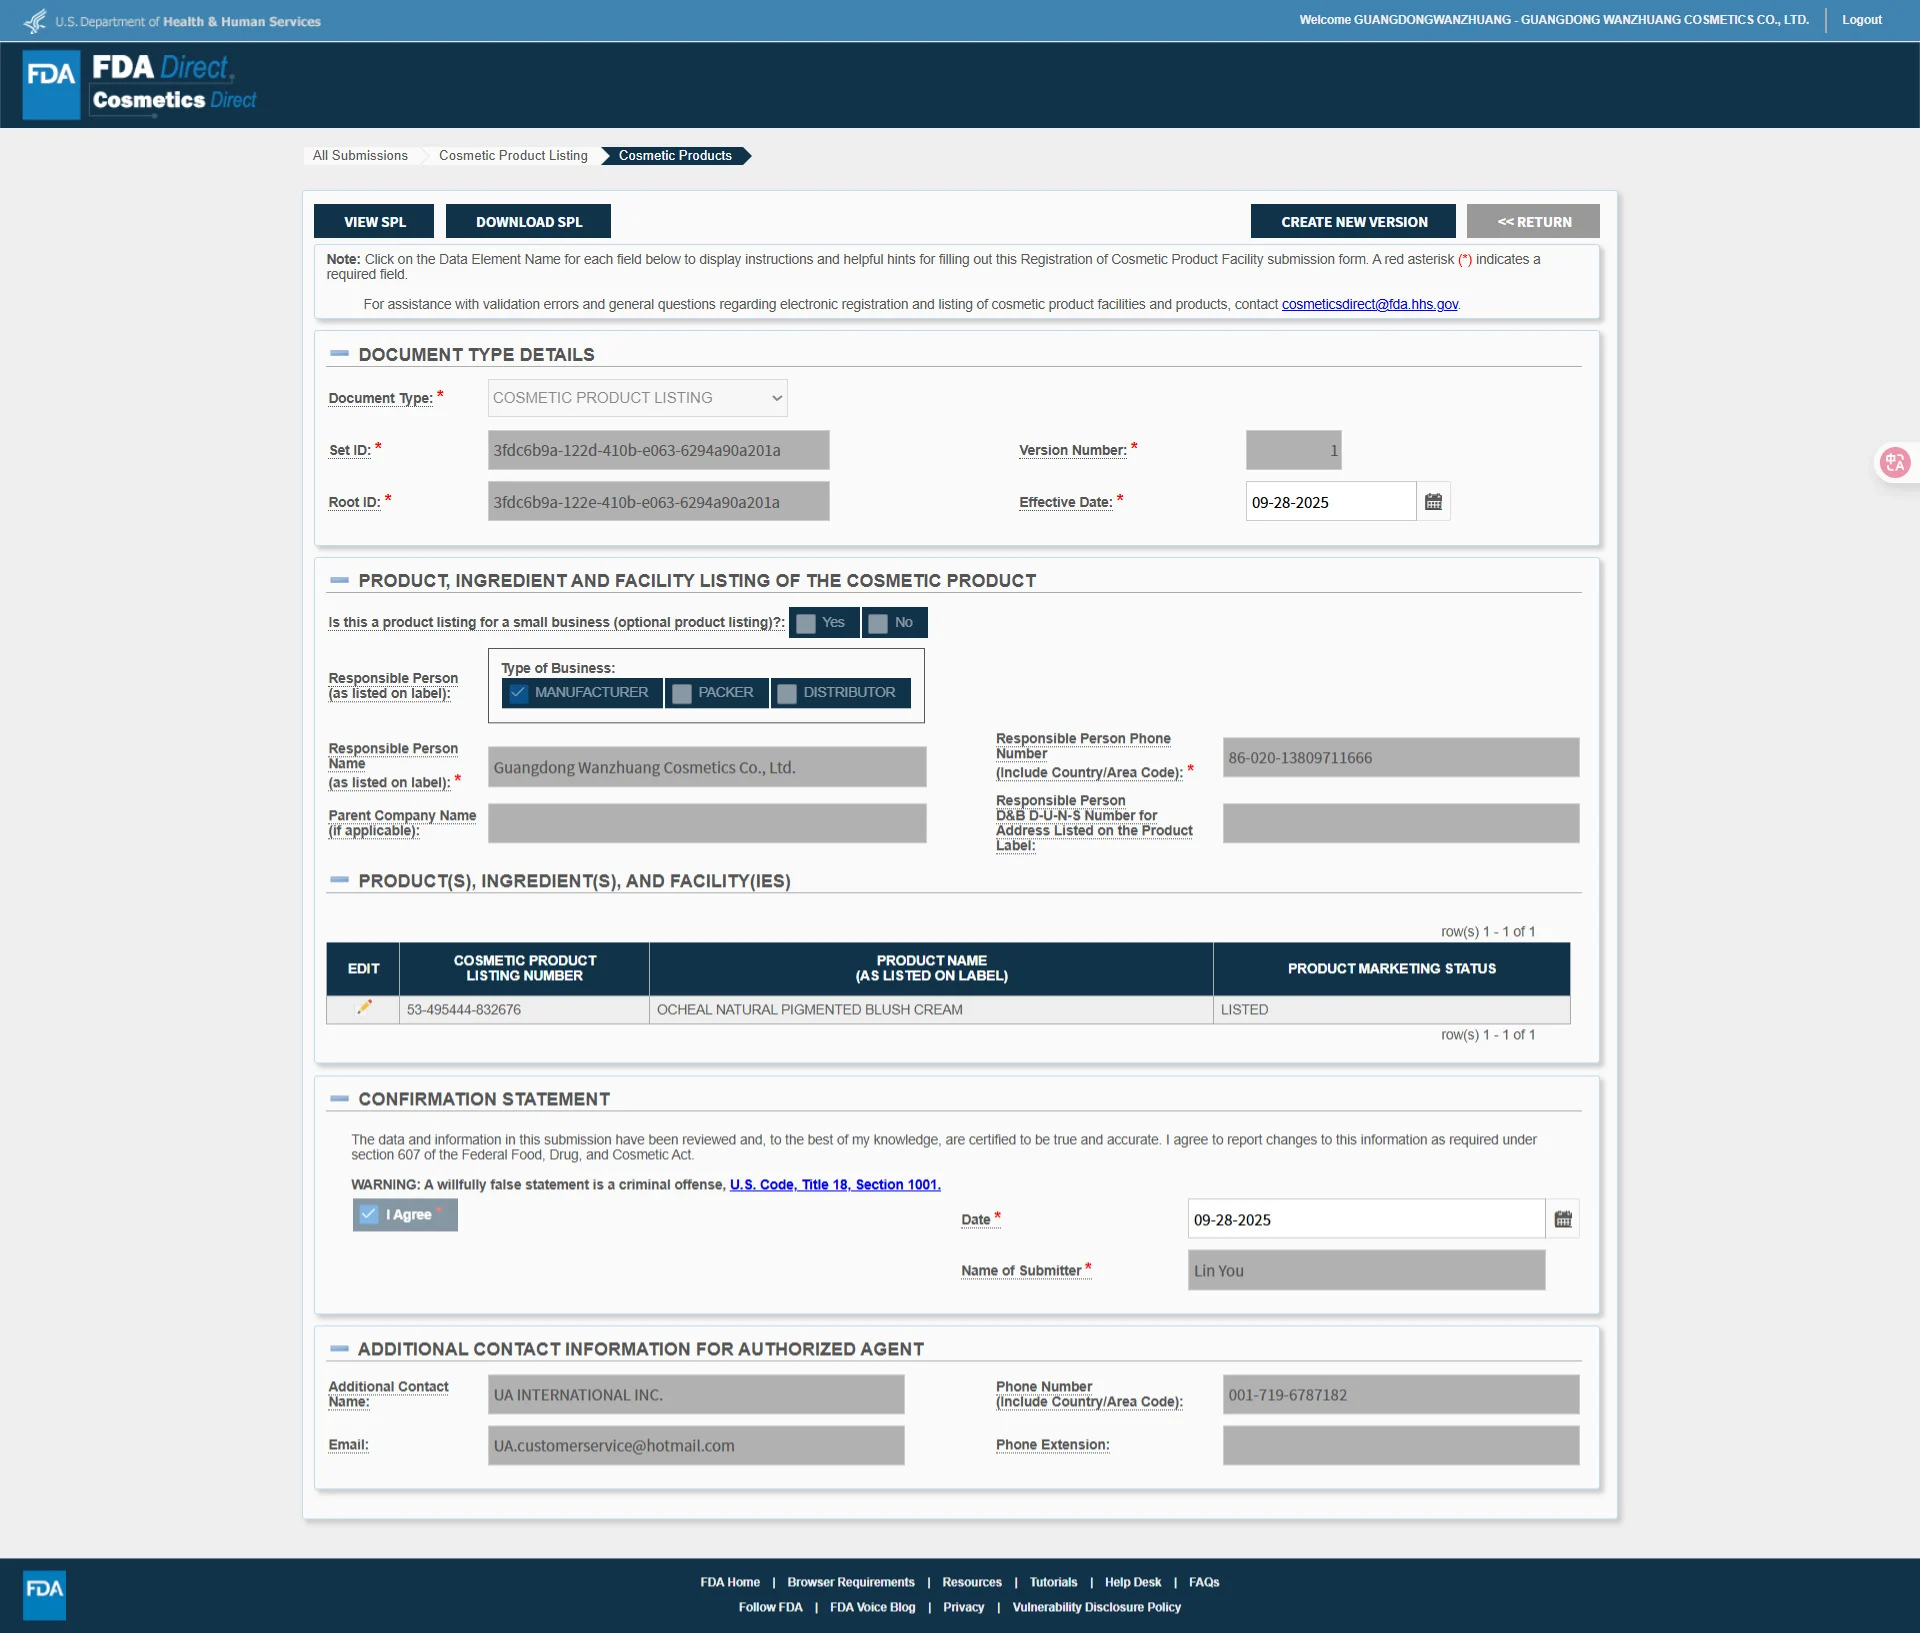Click the Set ID field
The height and width of the screenshot is (1633, 1920).
tap(658, 450)
